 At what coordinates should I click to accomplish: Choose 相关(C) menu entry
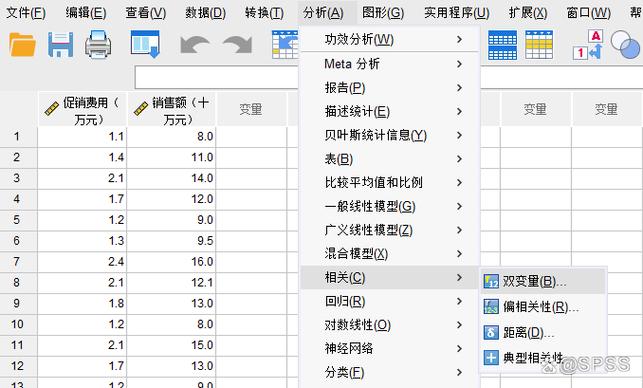(390, 278)
